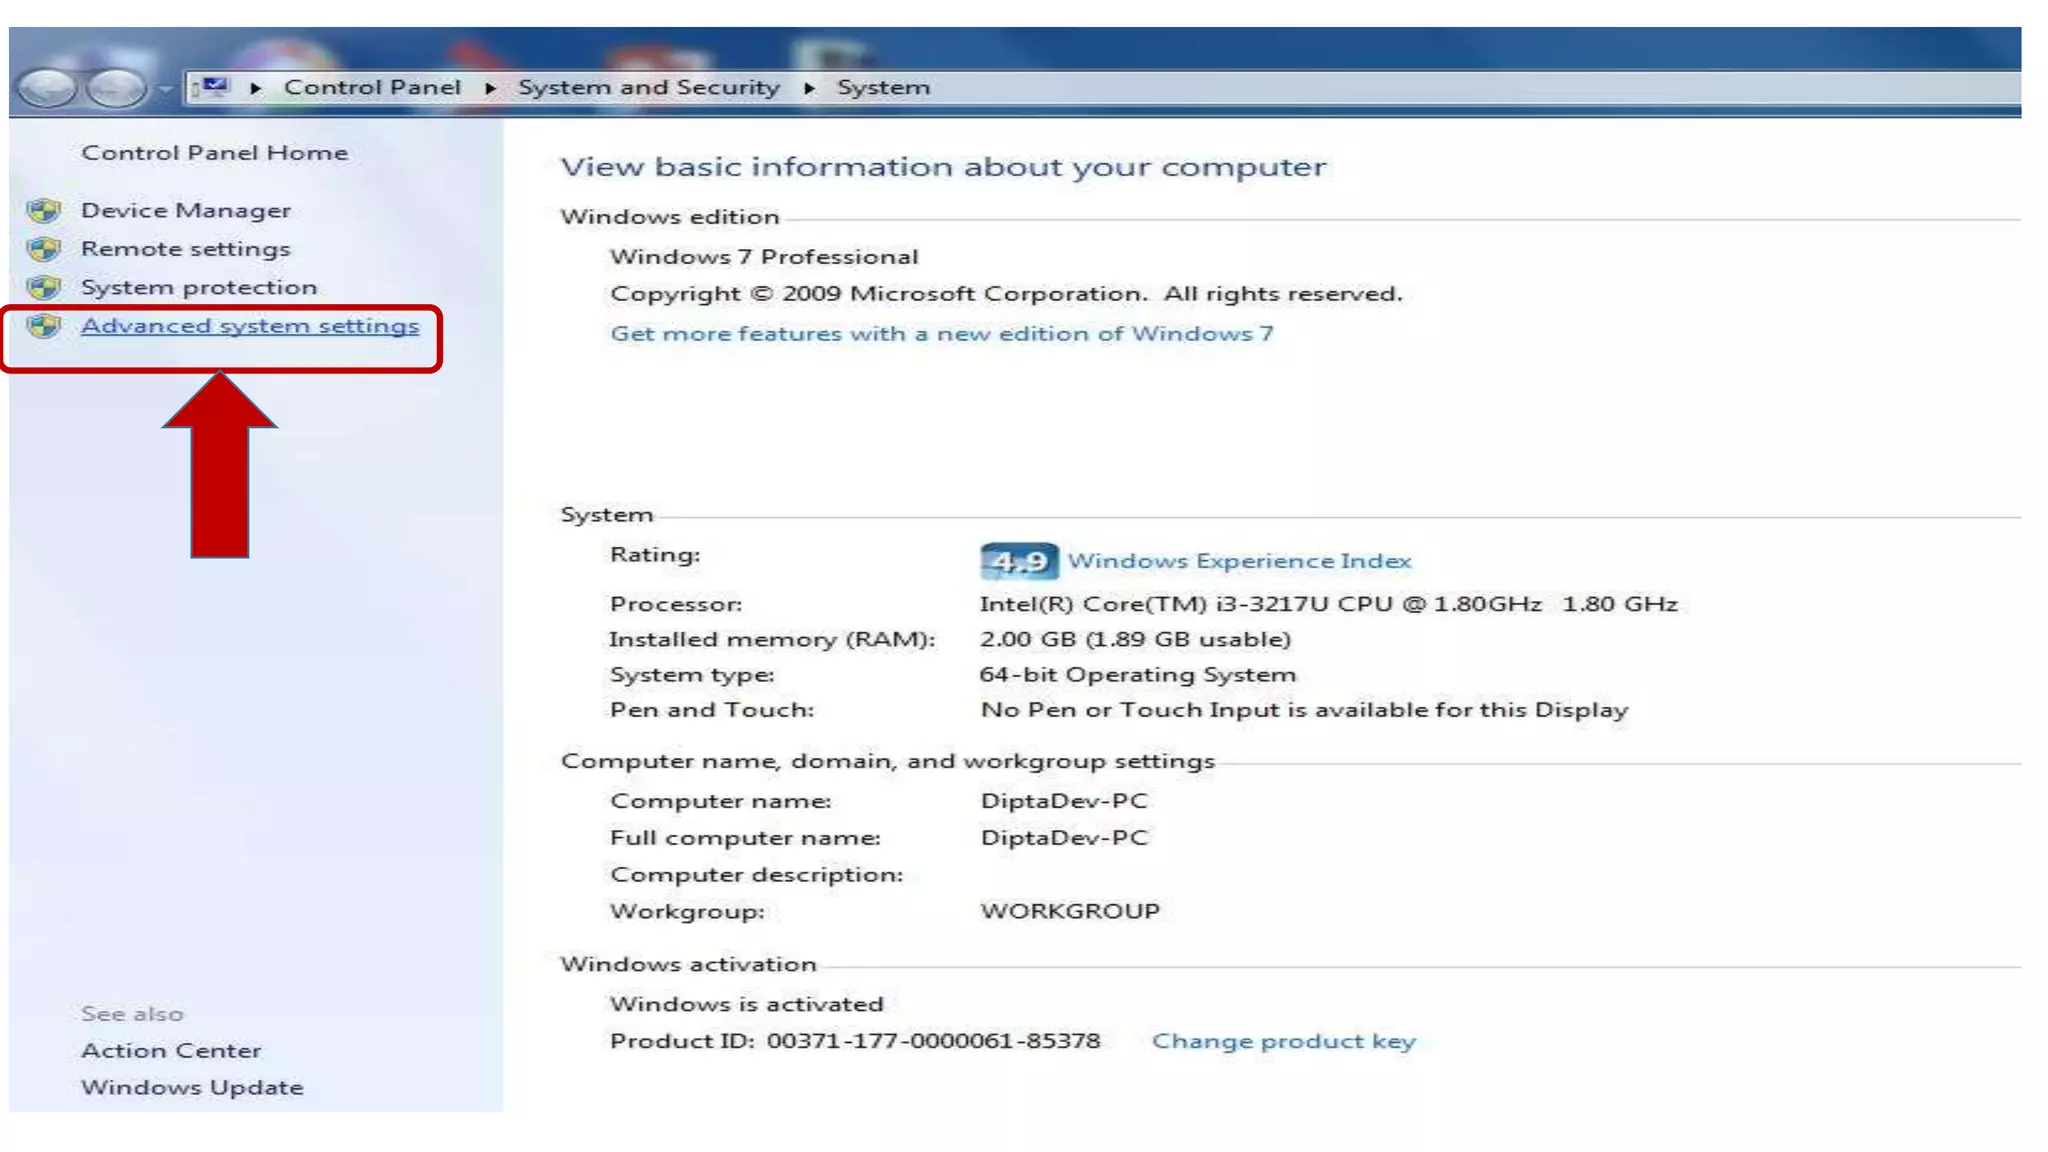2048x1152 pixels.
Task: Open Get more features with new edition link
Action: tap(941, 334)
